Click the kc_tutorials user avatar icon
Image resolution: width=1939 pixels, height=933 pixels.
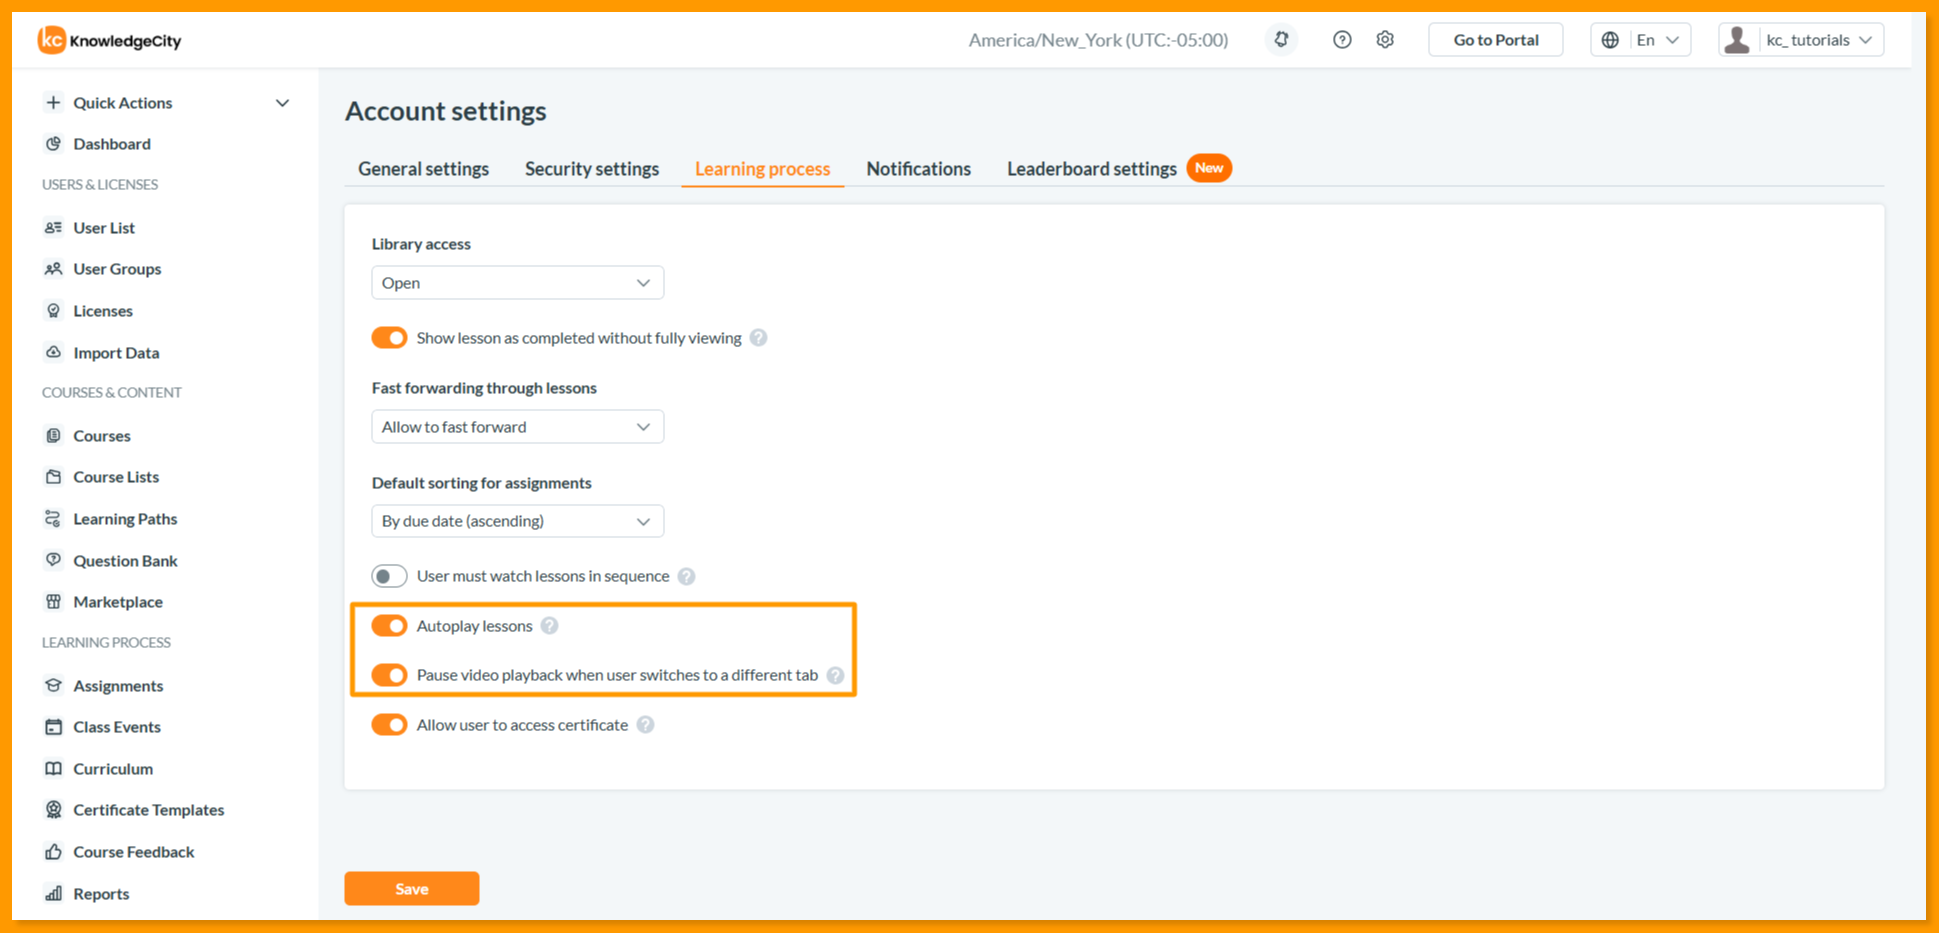pos(1737,40)
